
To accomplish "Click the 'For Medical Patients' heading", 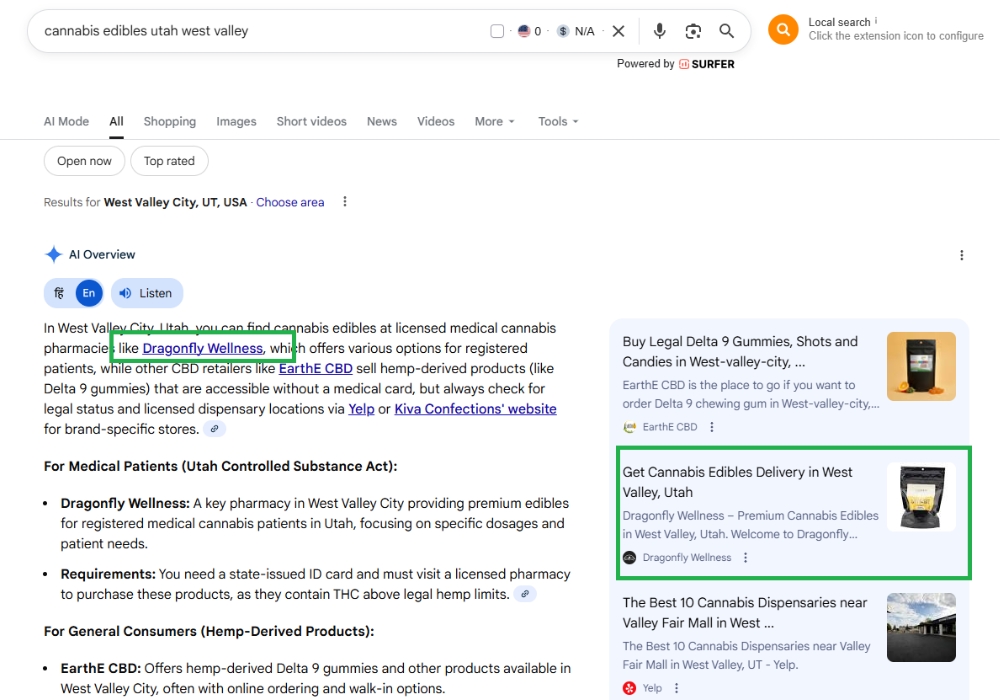I will 221,466.
